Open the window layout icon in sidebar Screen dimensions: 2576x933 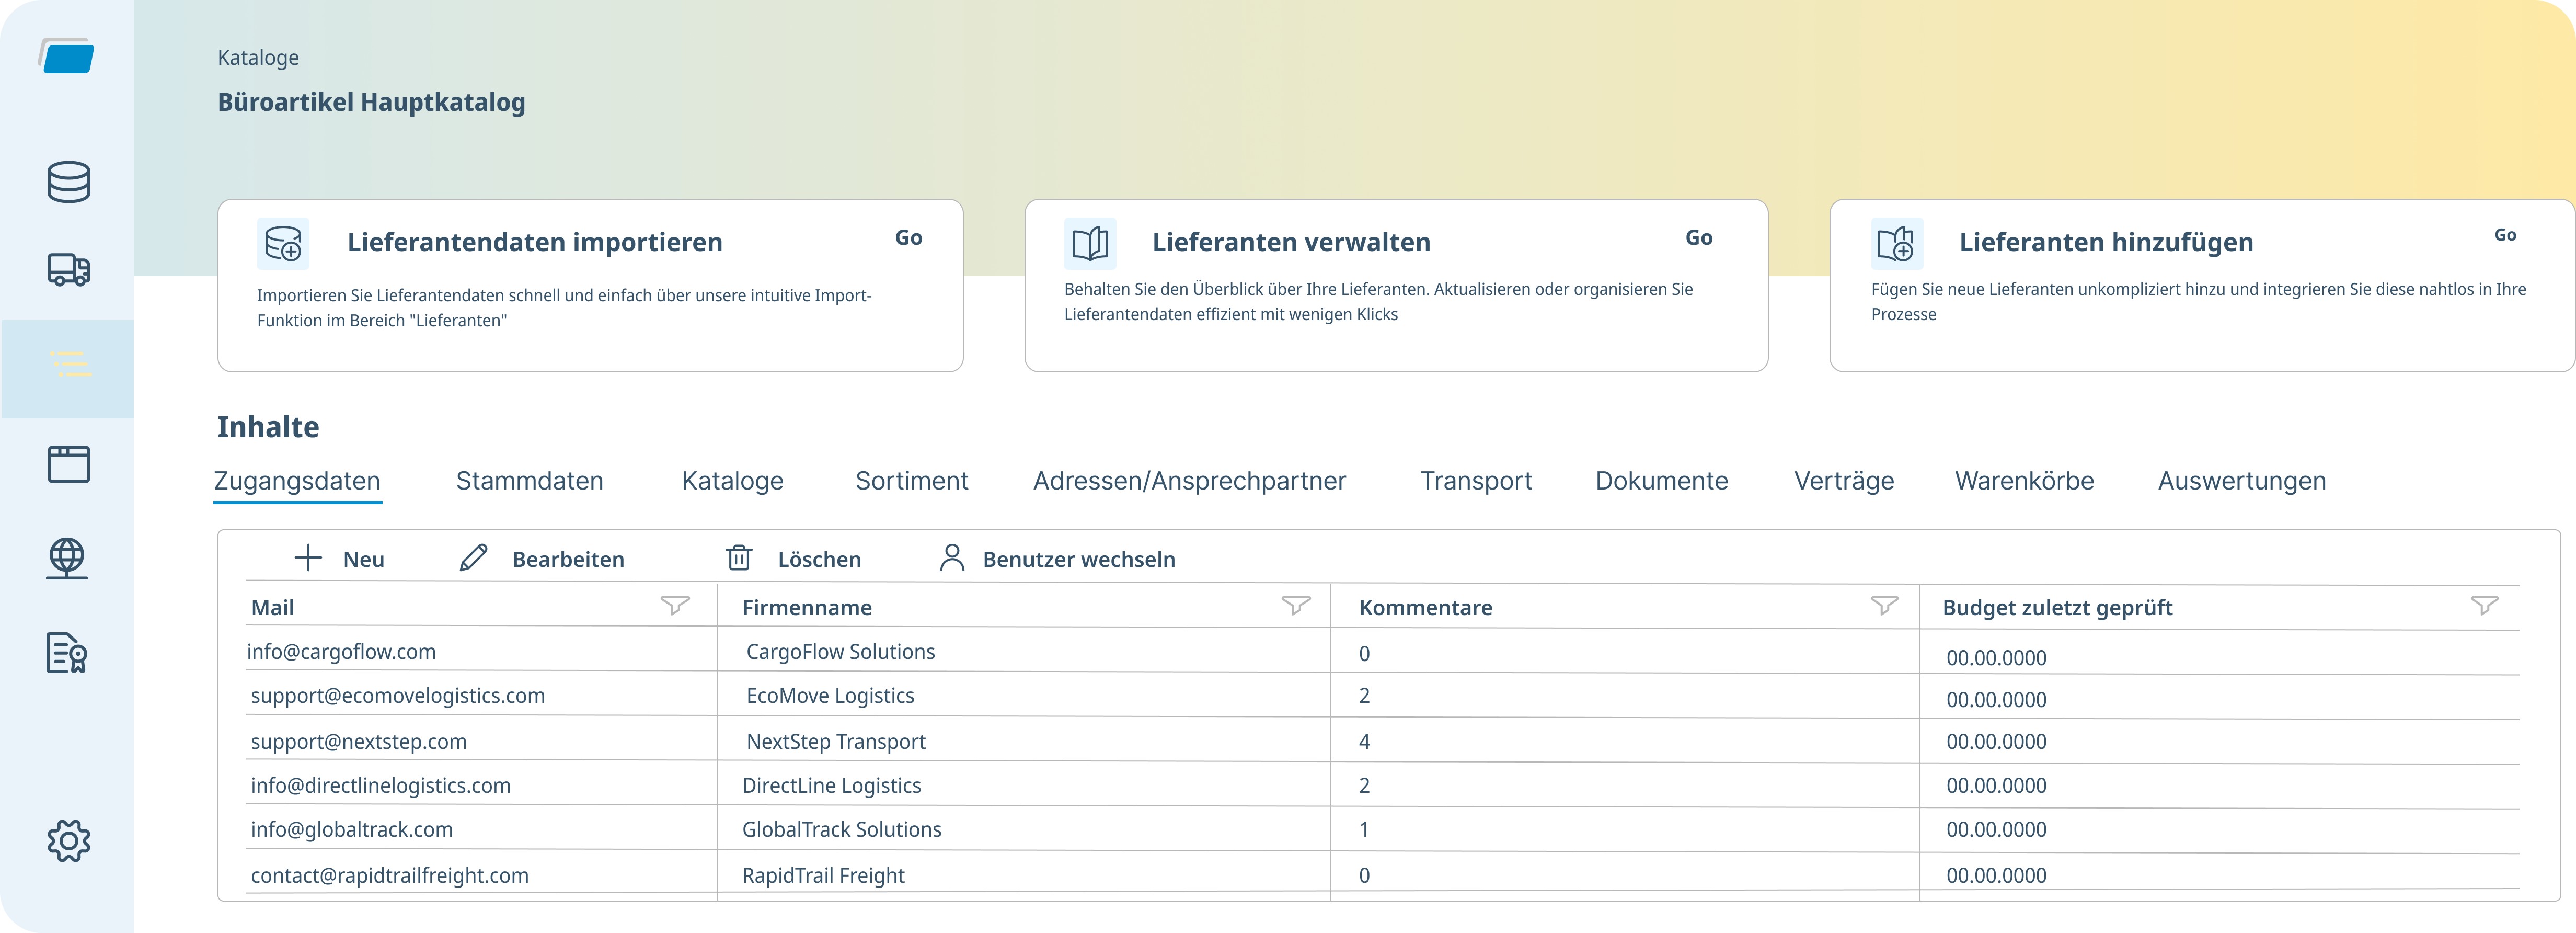tap(68, 464)
